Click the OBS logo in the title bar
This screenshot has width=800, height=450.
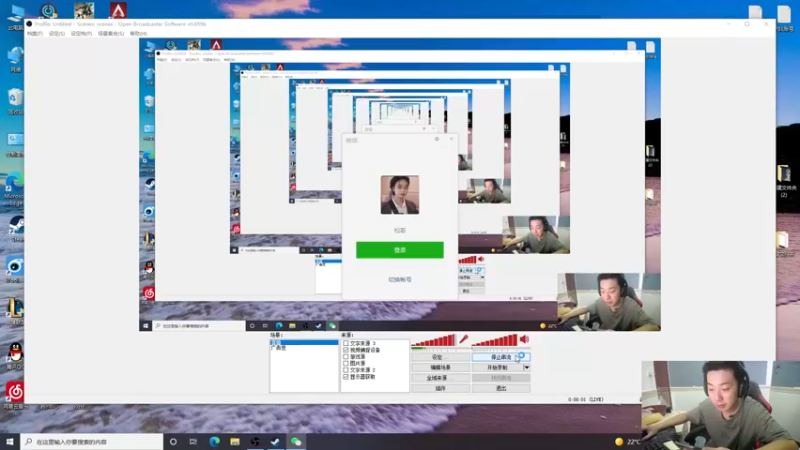click(x=29, y=24)
